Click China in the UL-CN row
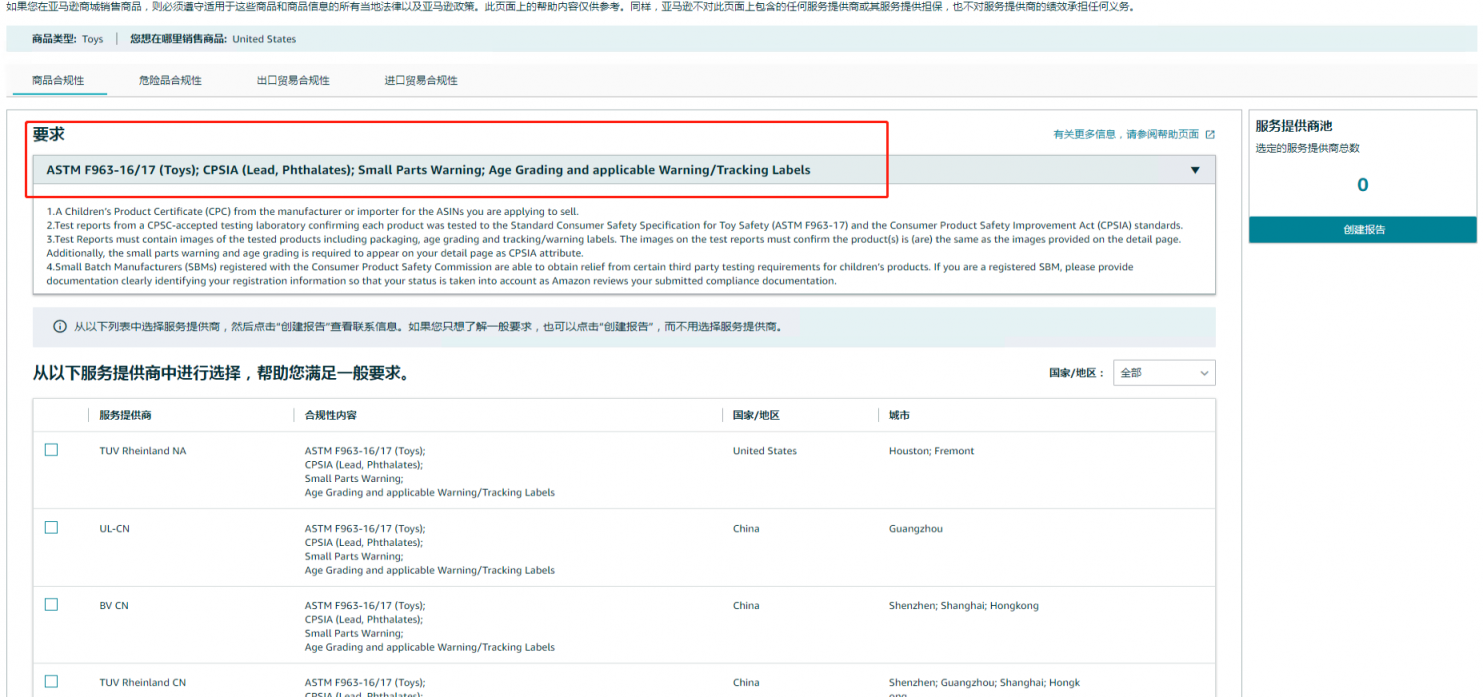 point(746,529)
